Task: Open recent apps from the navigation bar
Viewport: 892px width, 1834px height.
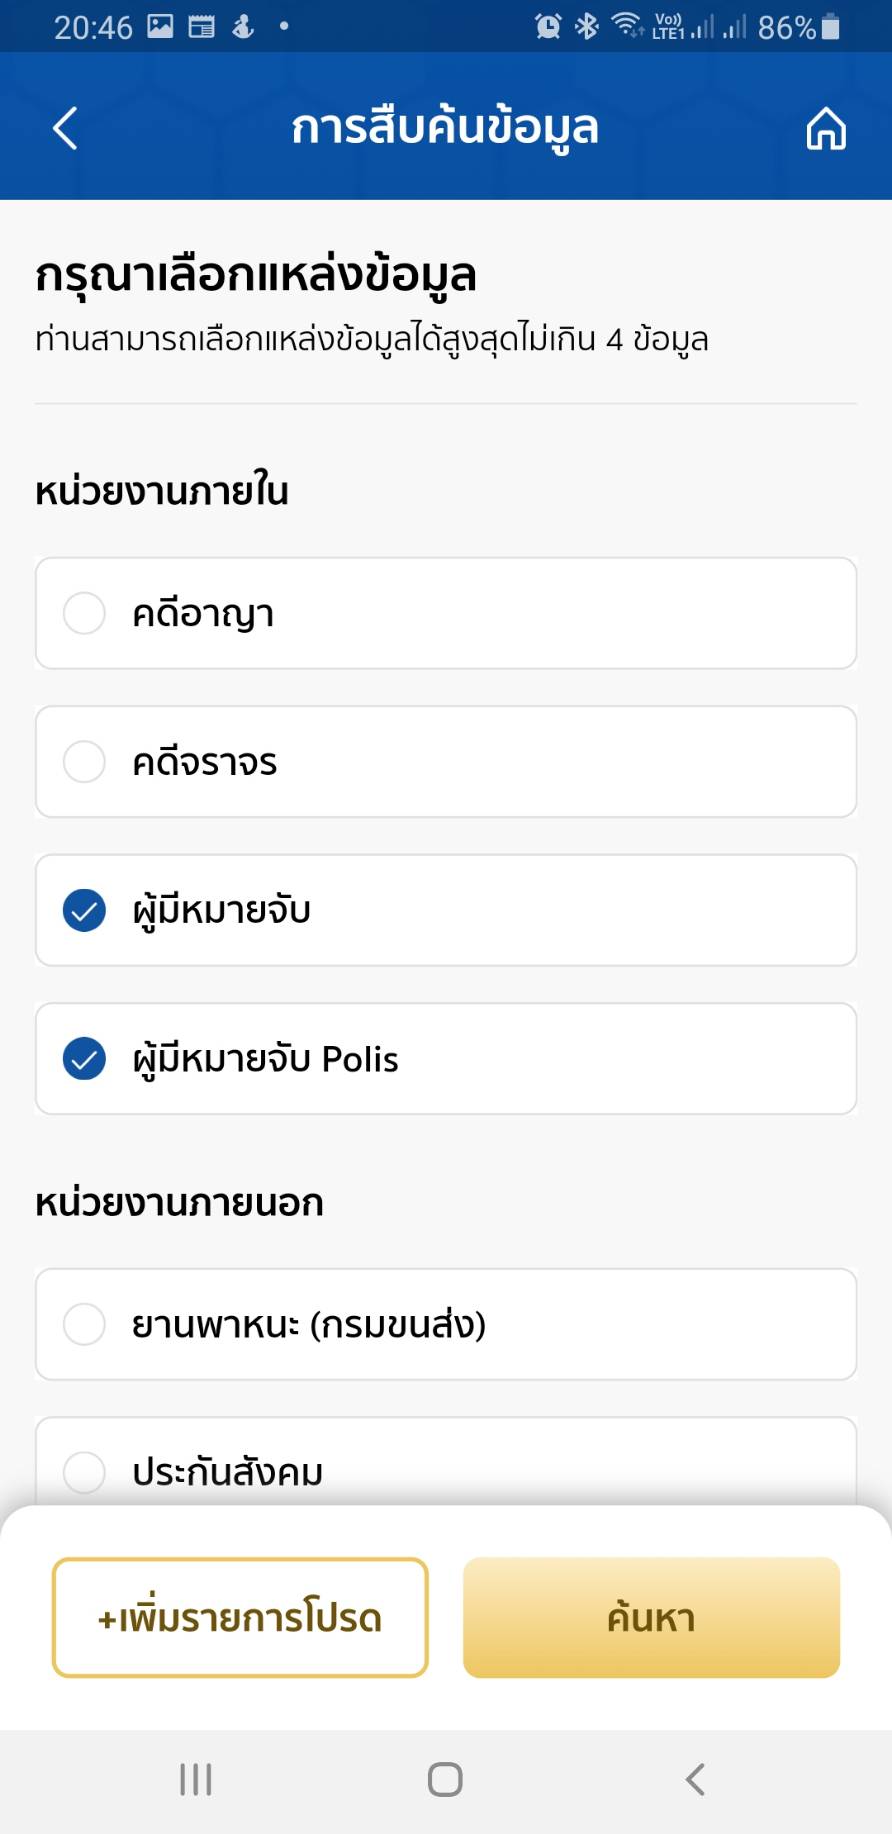Action: (x=196, y=1779)
